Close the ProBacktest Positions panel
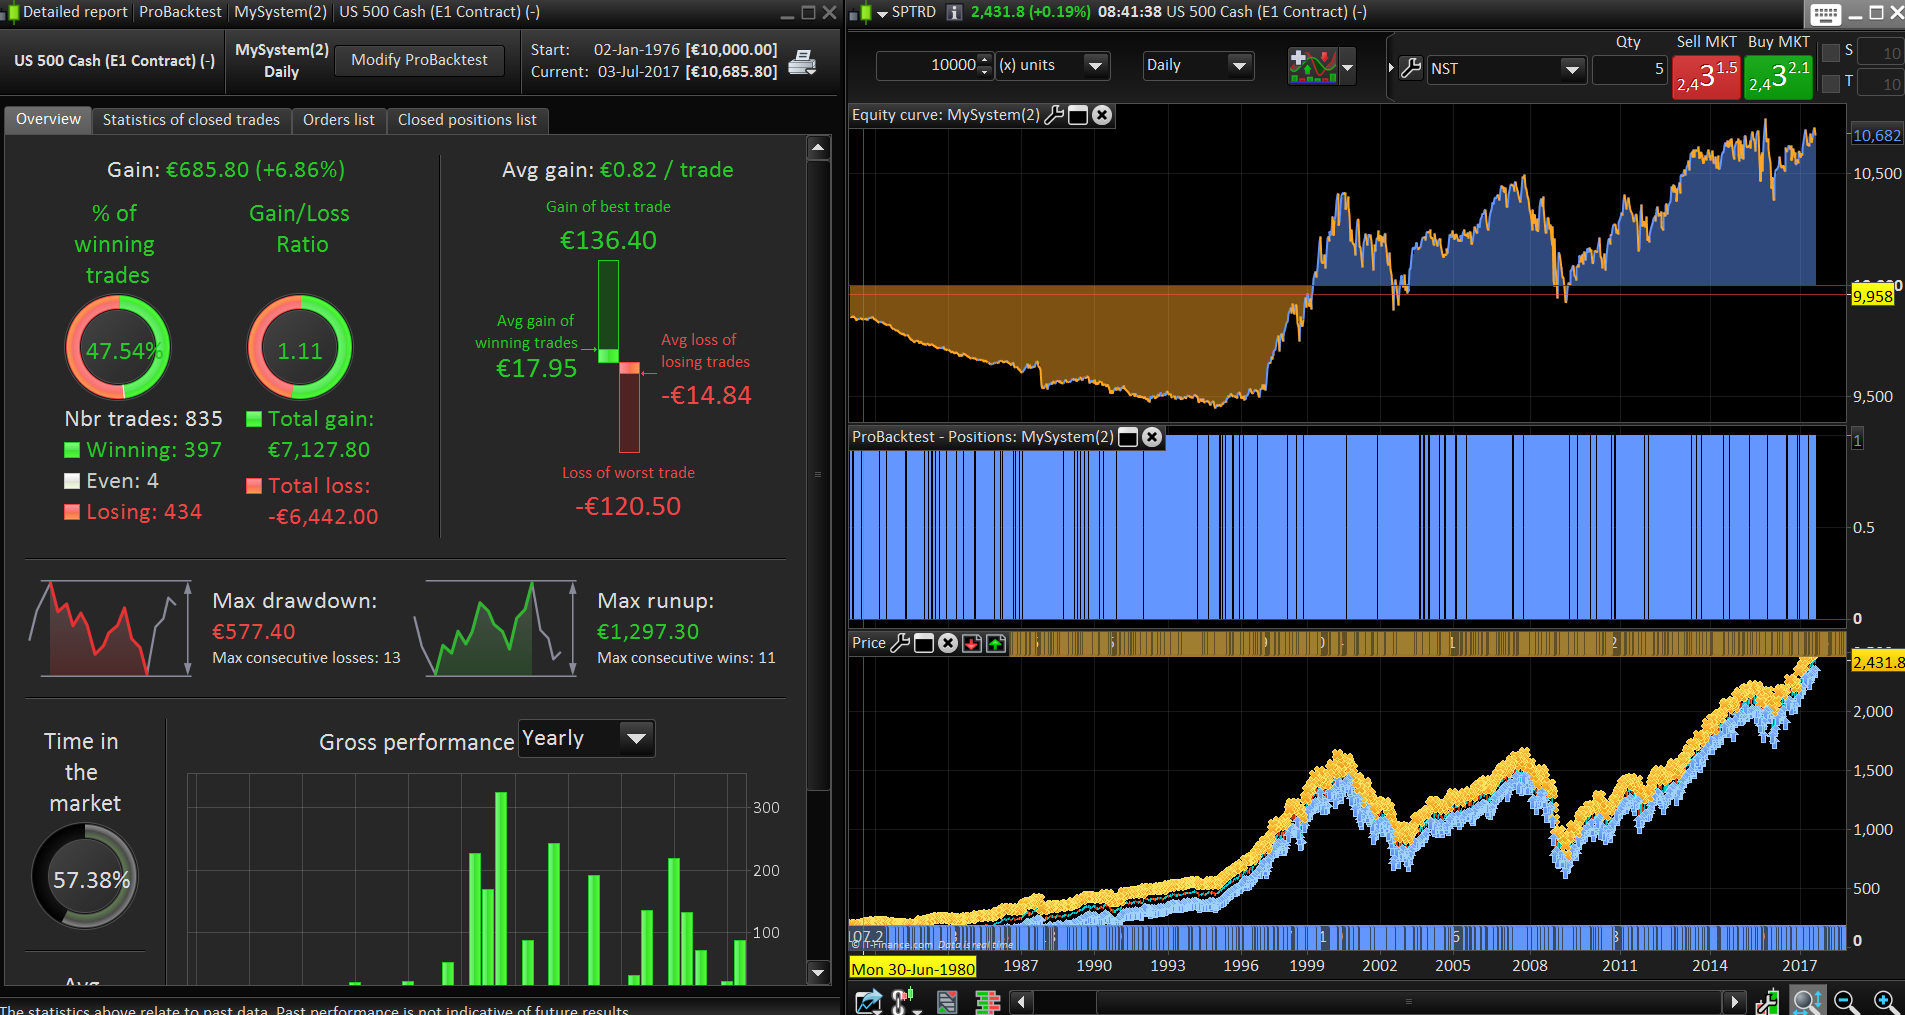Screen dimensions: 1905x1015 (1152, 437)
